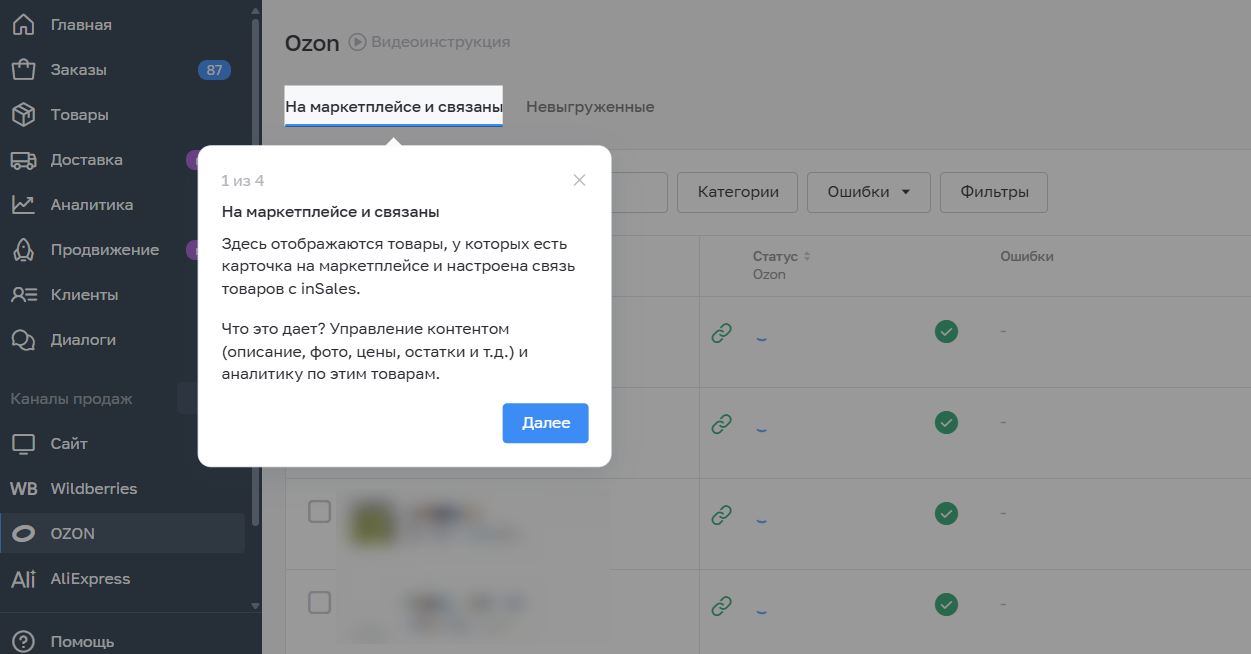Screen dimensions: 1251x654
Task: Open the Фильтры button
Action: [x=993, y=192]
